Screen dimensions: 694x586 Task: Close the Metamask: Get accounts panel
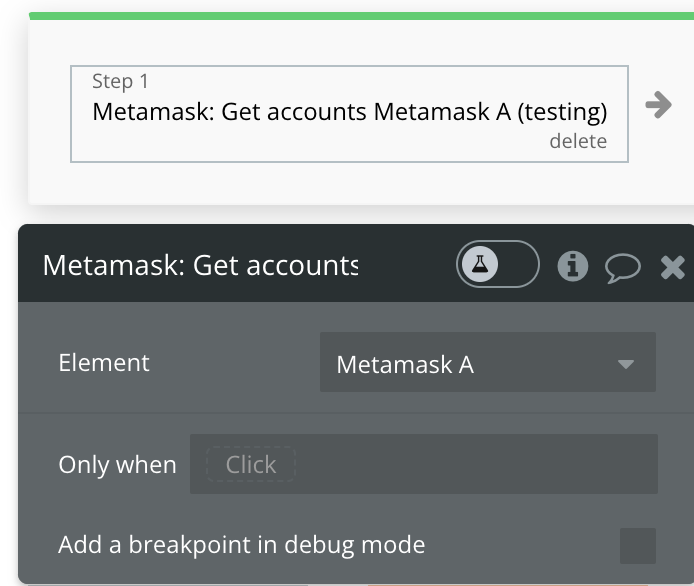click(x=673, y=267)
